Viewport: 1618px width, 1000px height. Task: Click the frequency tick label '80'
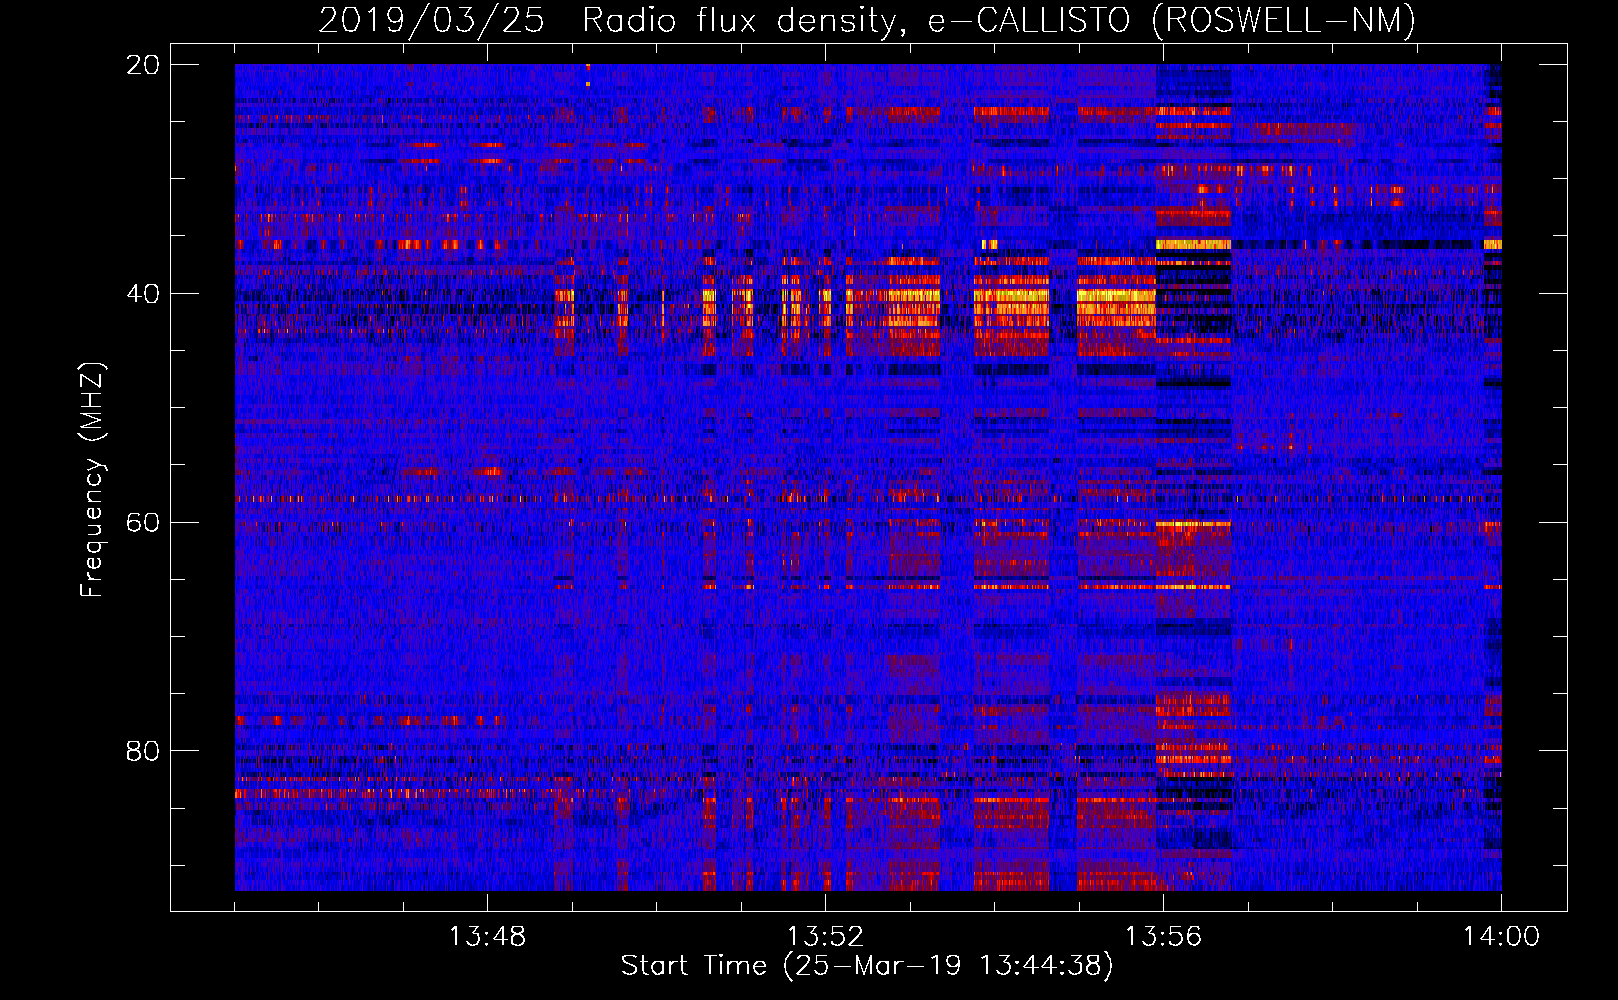(143, 751)
